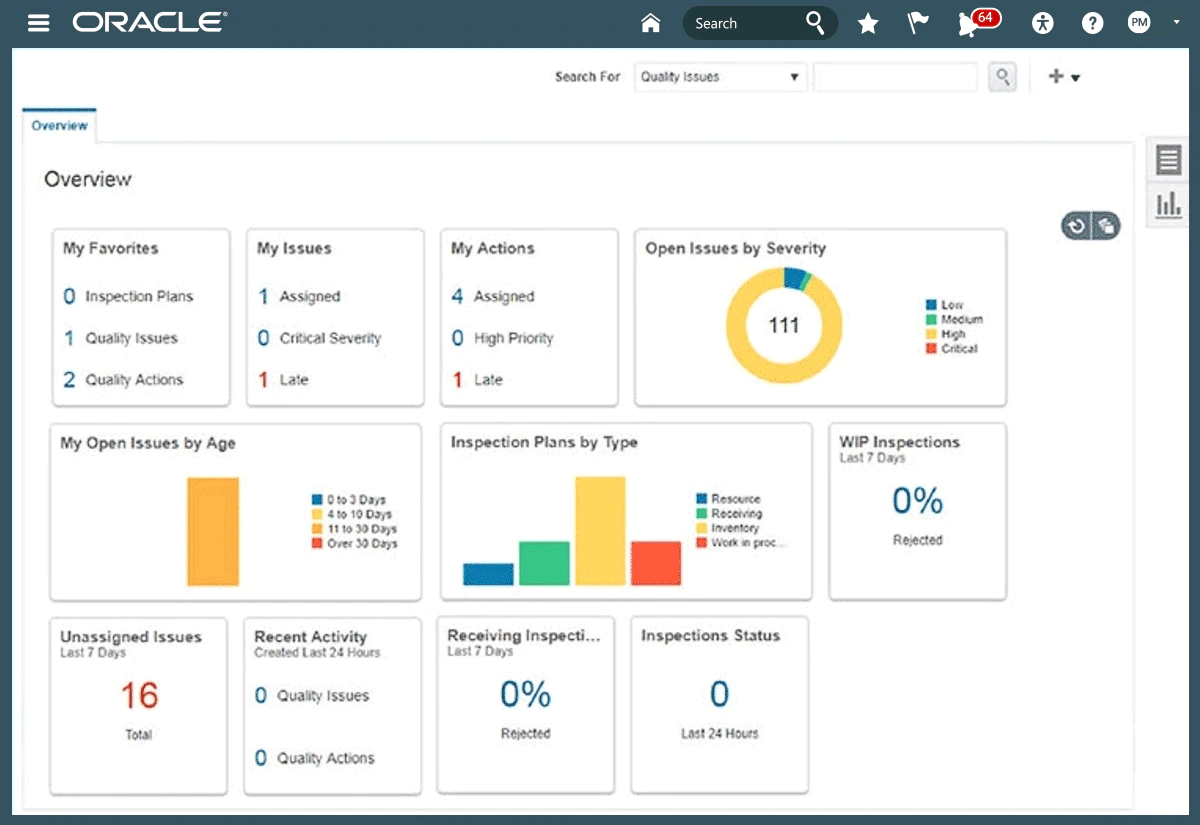Open Favorites star icon in header
The image size is (1200, 825).
pos(868,24)
